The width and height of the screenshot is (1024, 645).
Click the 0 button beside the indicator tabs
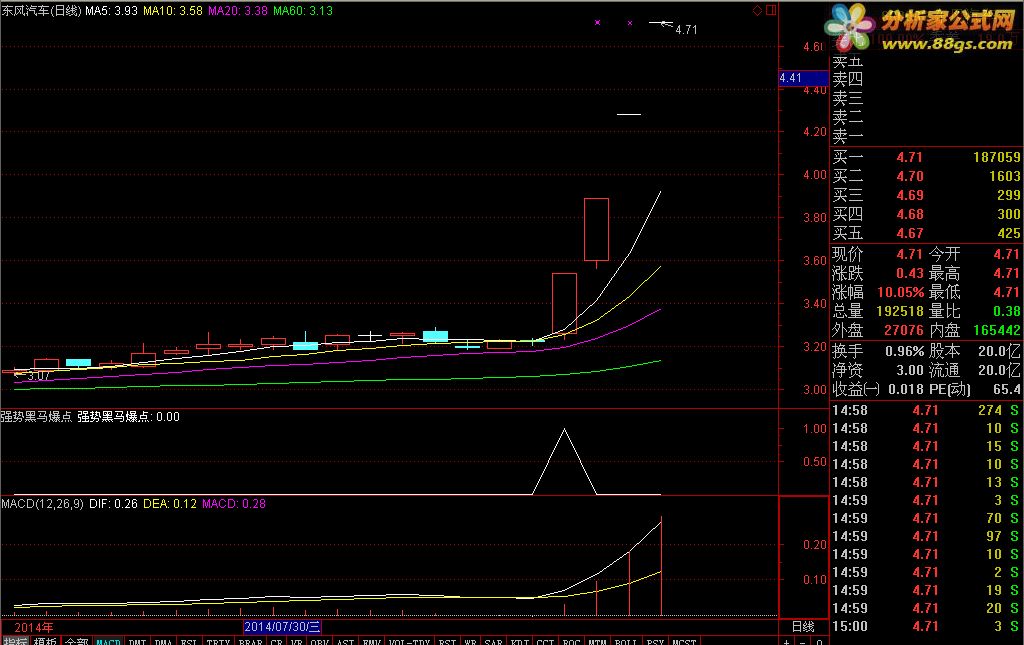click(x=820, y=642)
